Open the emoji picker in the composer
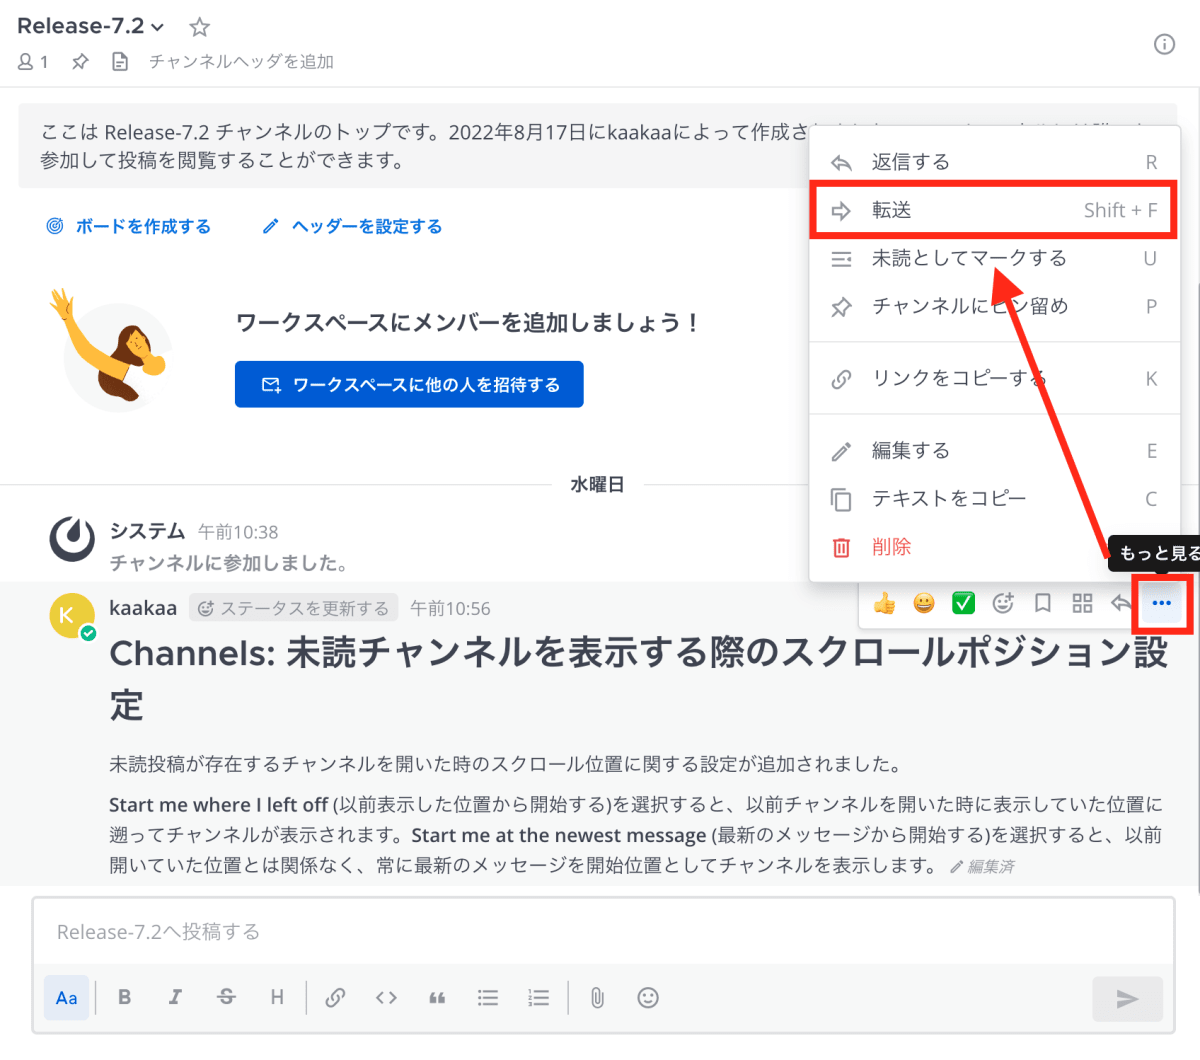The image size is (1200, 1060). (x=648, y=997)
